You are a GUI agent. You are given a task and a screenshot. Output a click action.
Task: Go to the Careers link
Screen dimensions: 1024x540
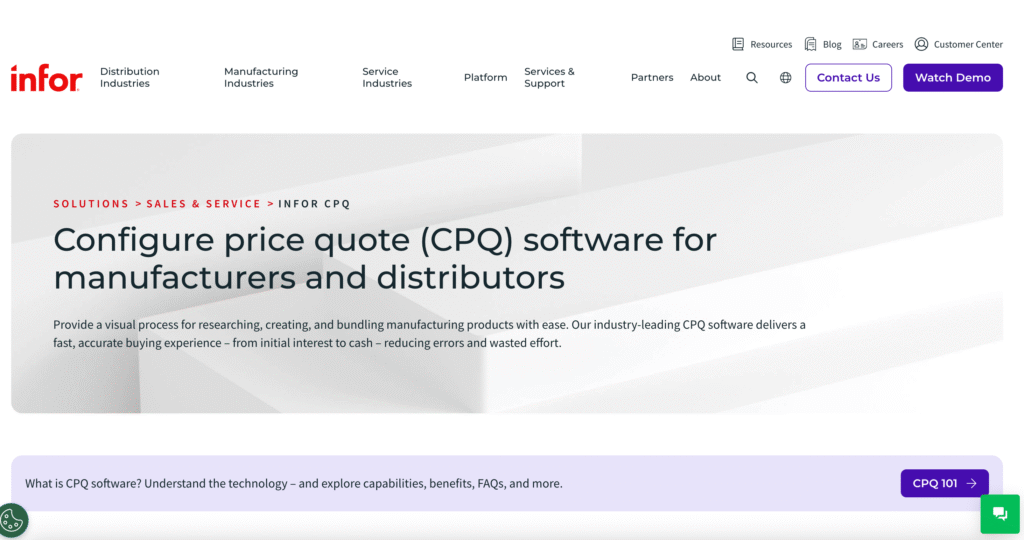coord(888,44)
